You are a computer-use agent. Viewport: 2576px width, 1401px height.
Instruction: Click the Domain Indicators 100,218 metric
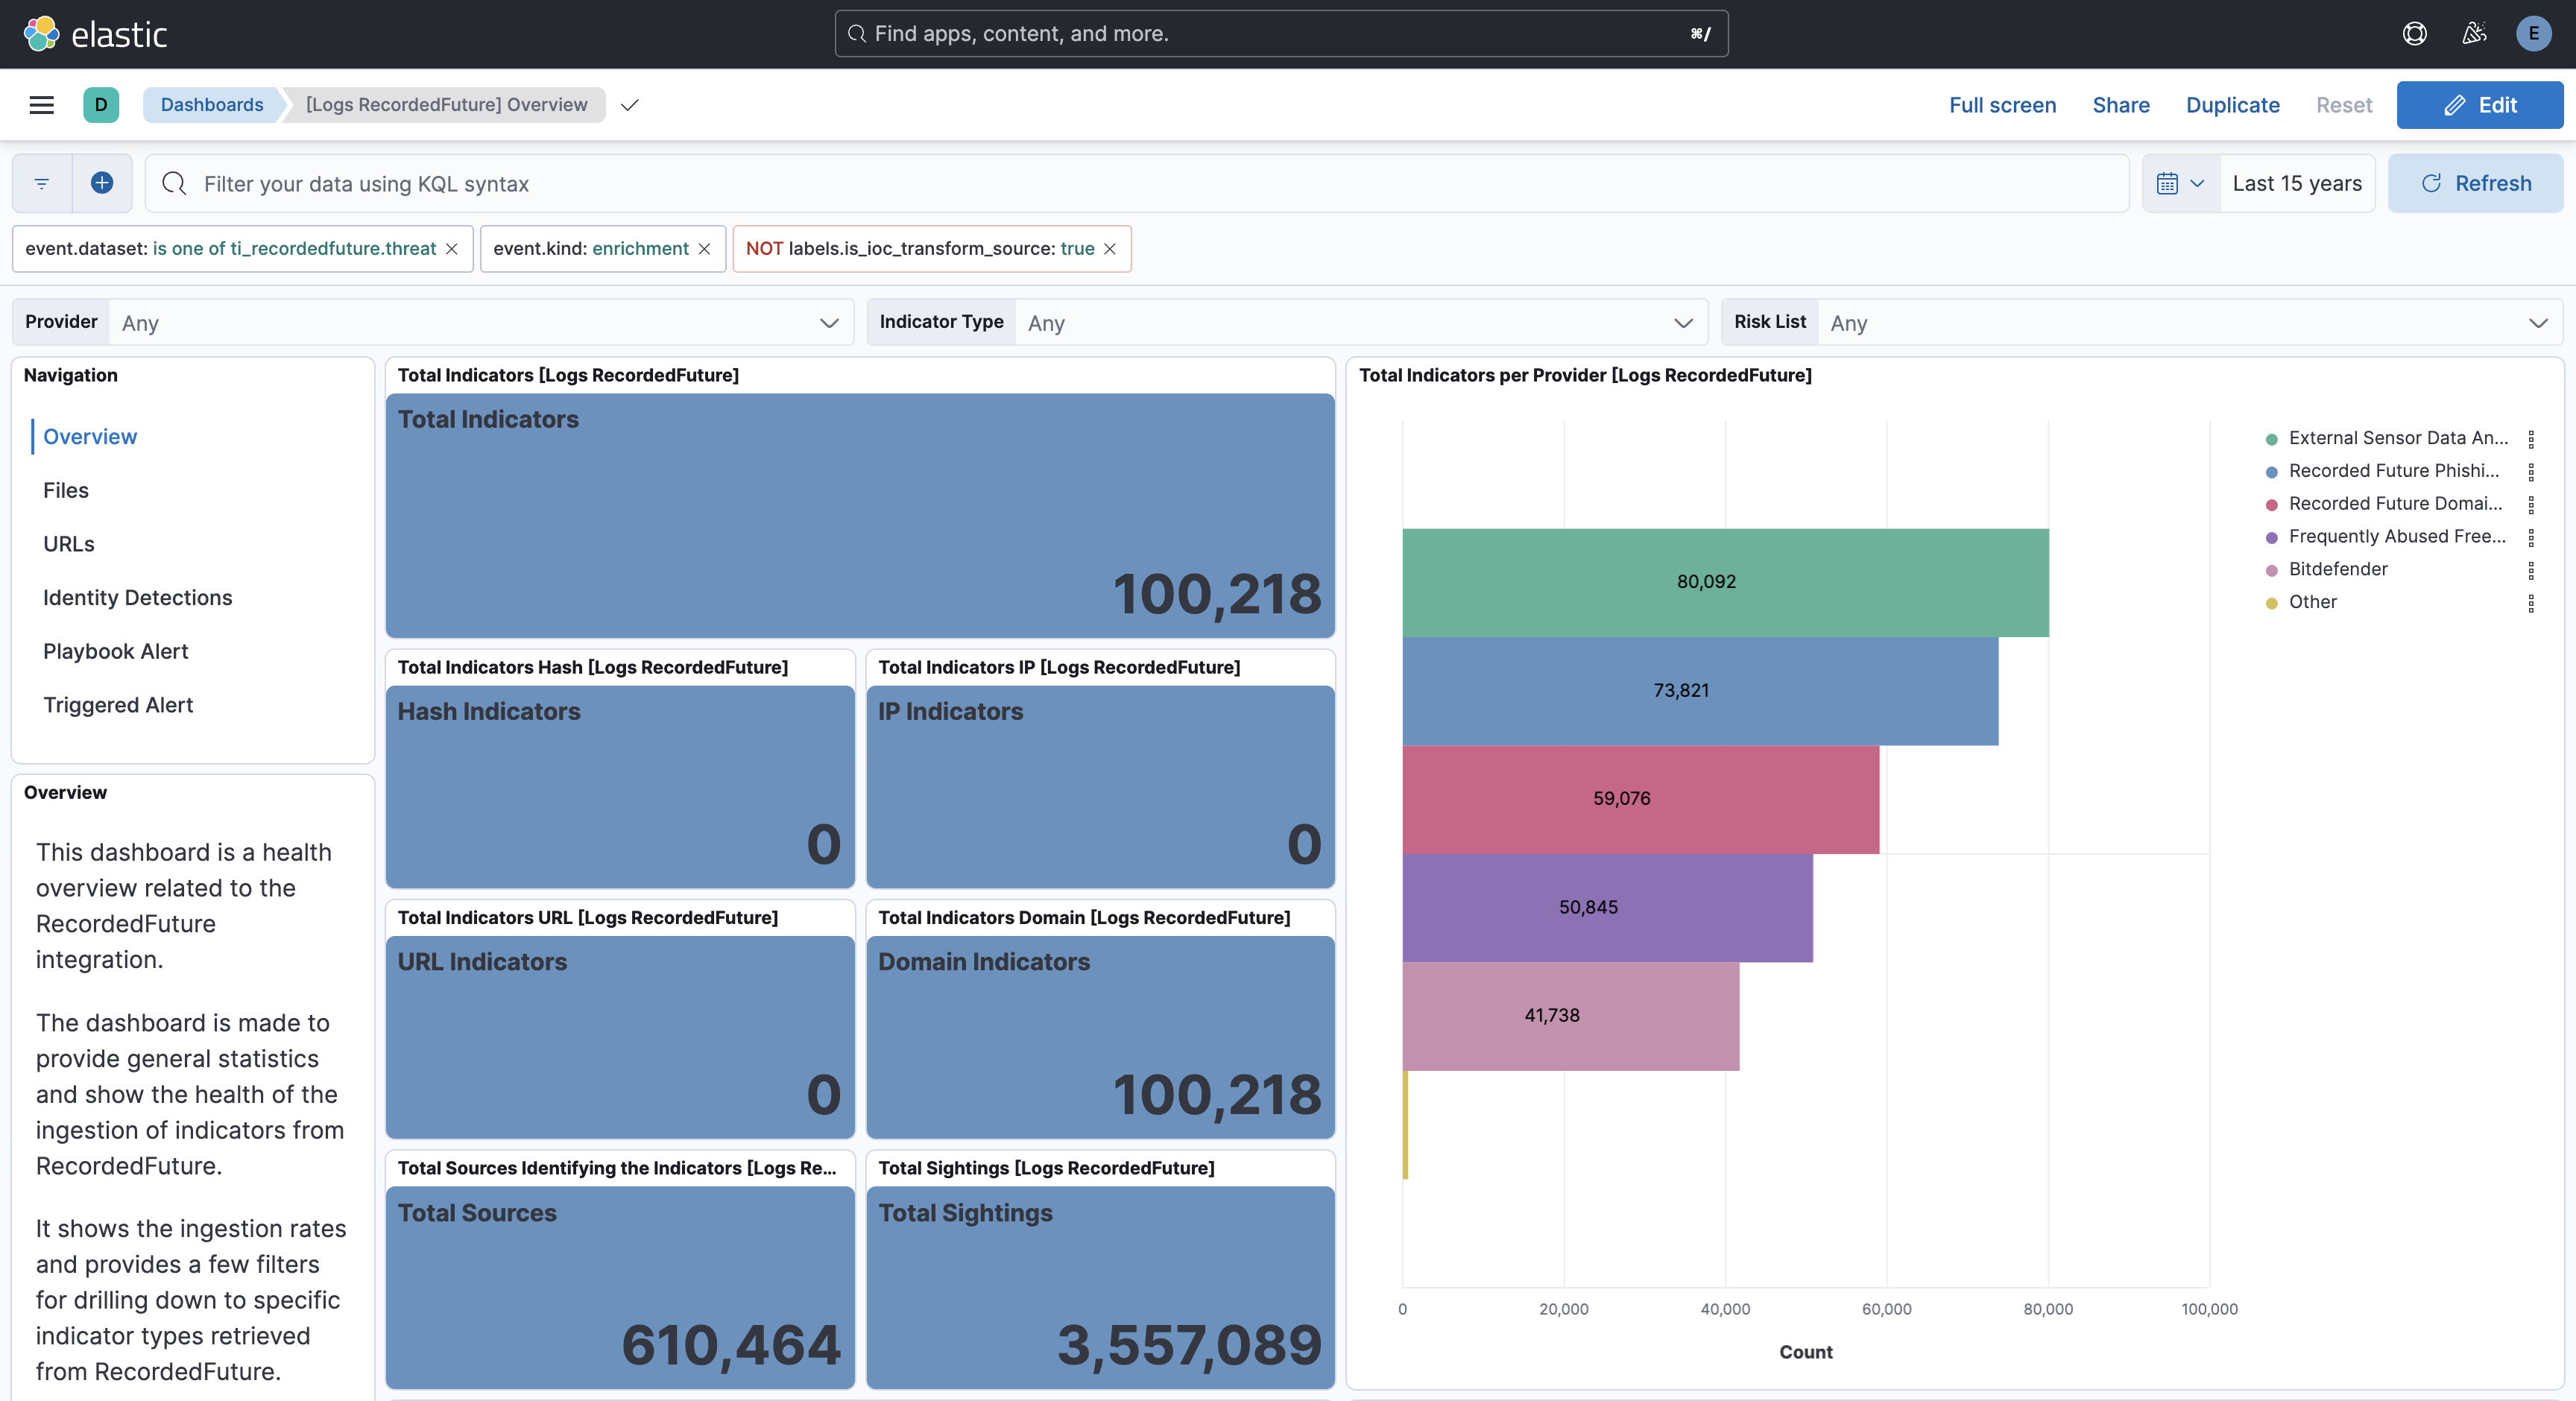click(1100, 1037)
